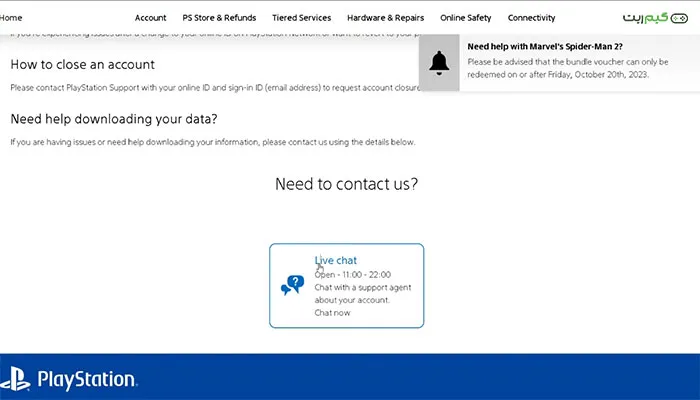Select the Tiered Services menu item

[301, 18]
